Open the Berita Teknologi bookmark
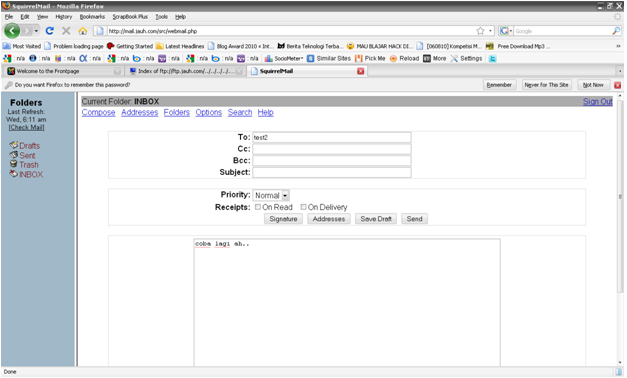Viewport: 627px width, 378px height. pos(310,46)
